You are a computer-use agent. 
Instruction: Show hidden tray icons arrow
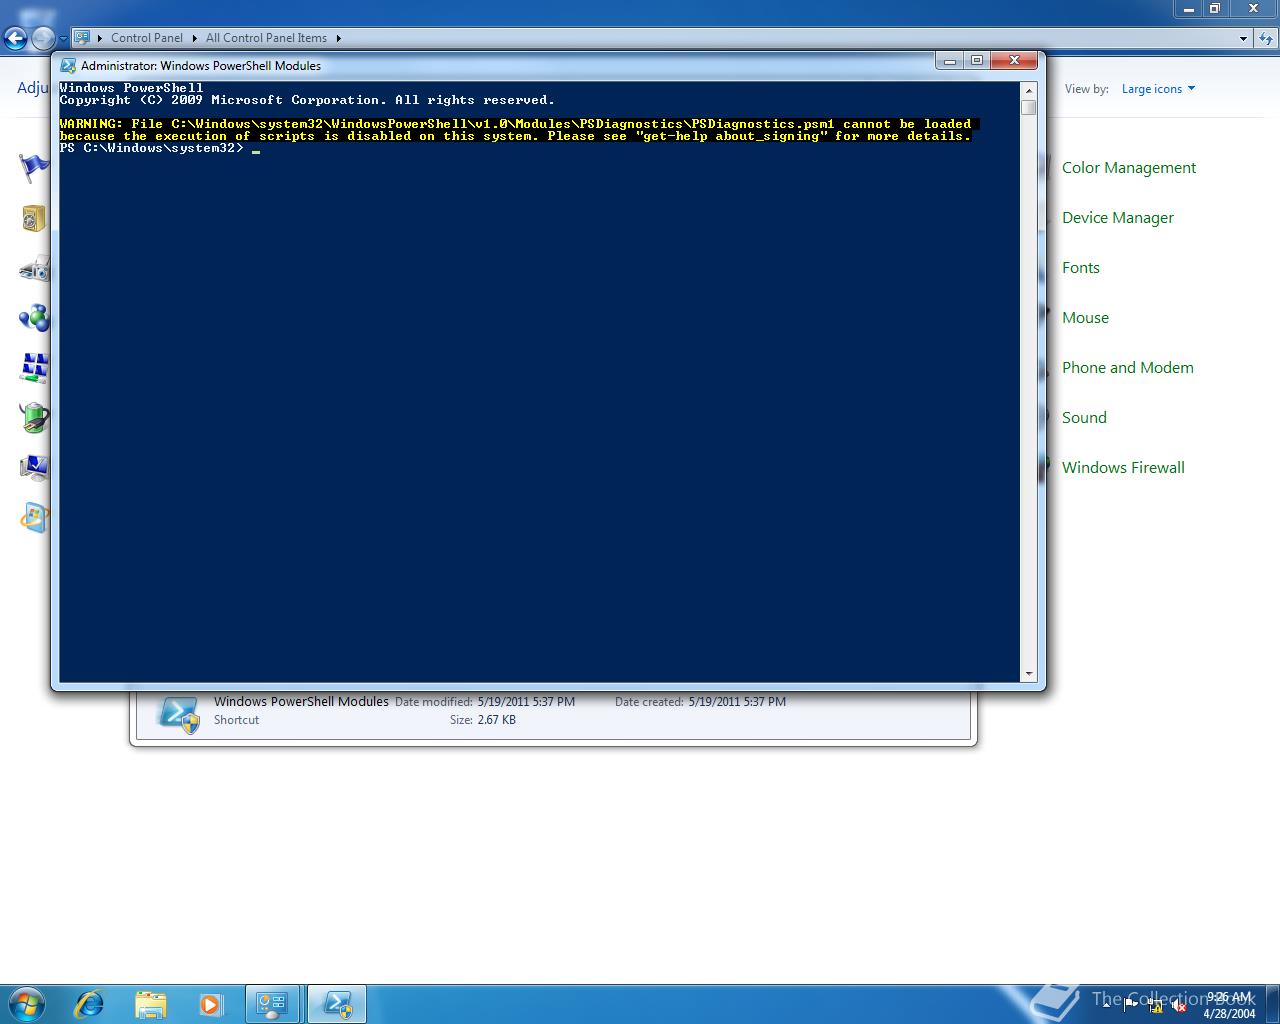pyautogui.click(x=1106, y=1004)
